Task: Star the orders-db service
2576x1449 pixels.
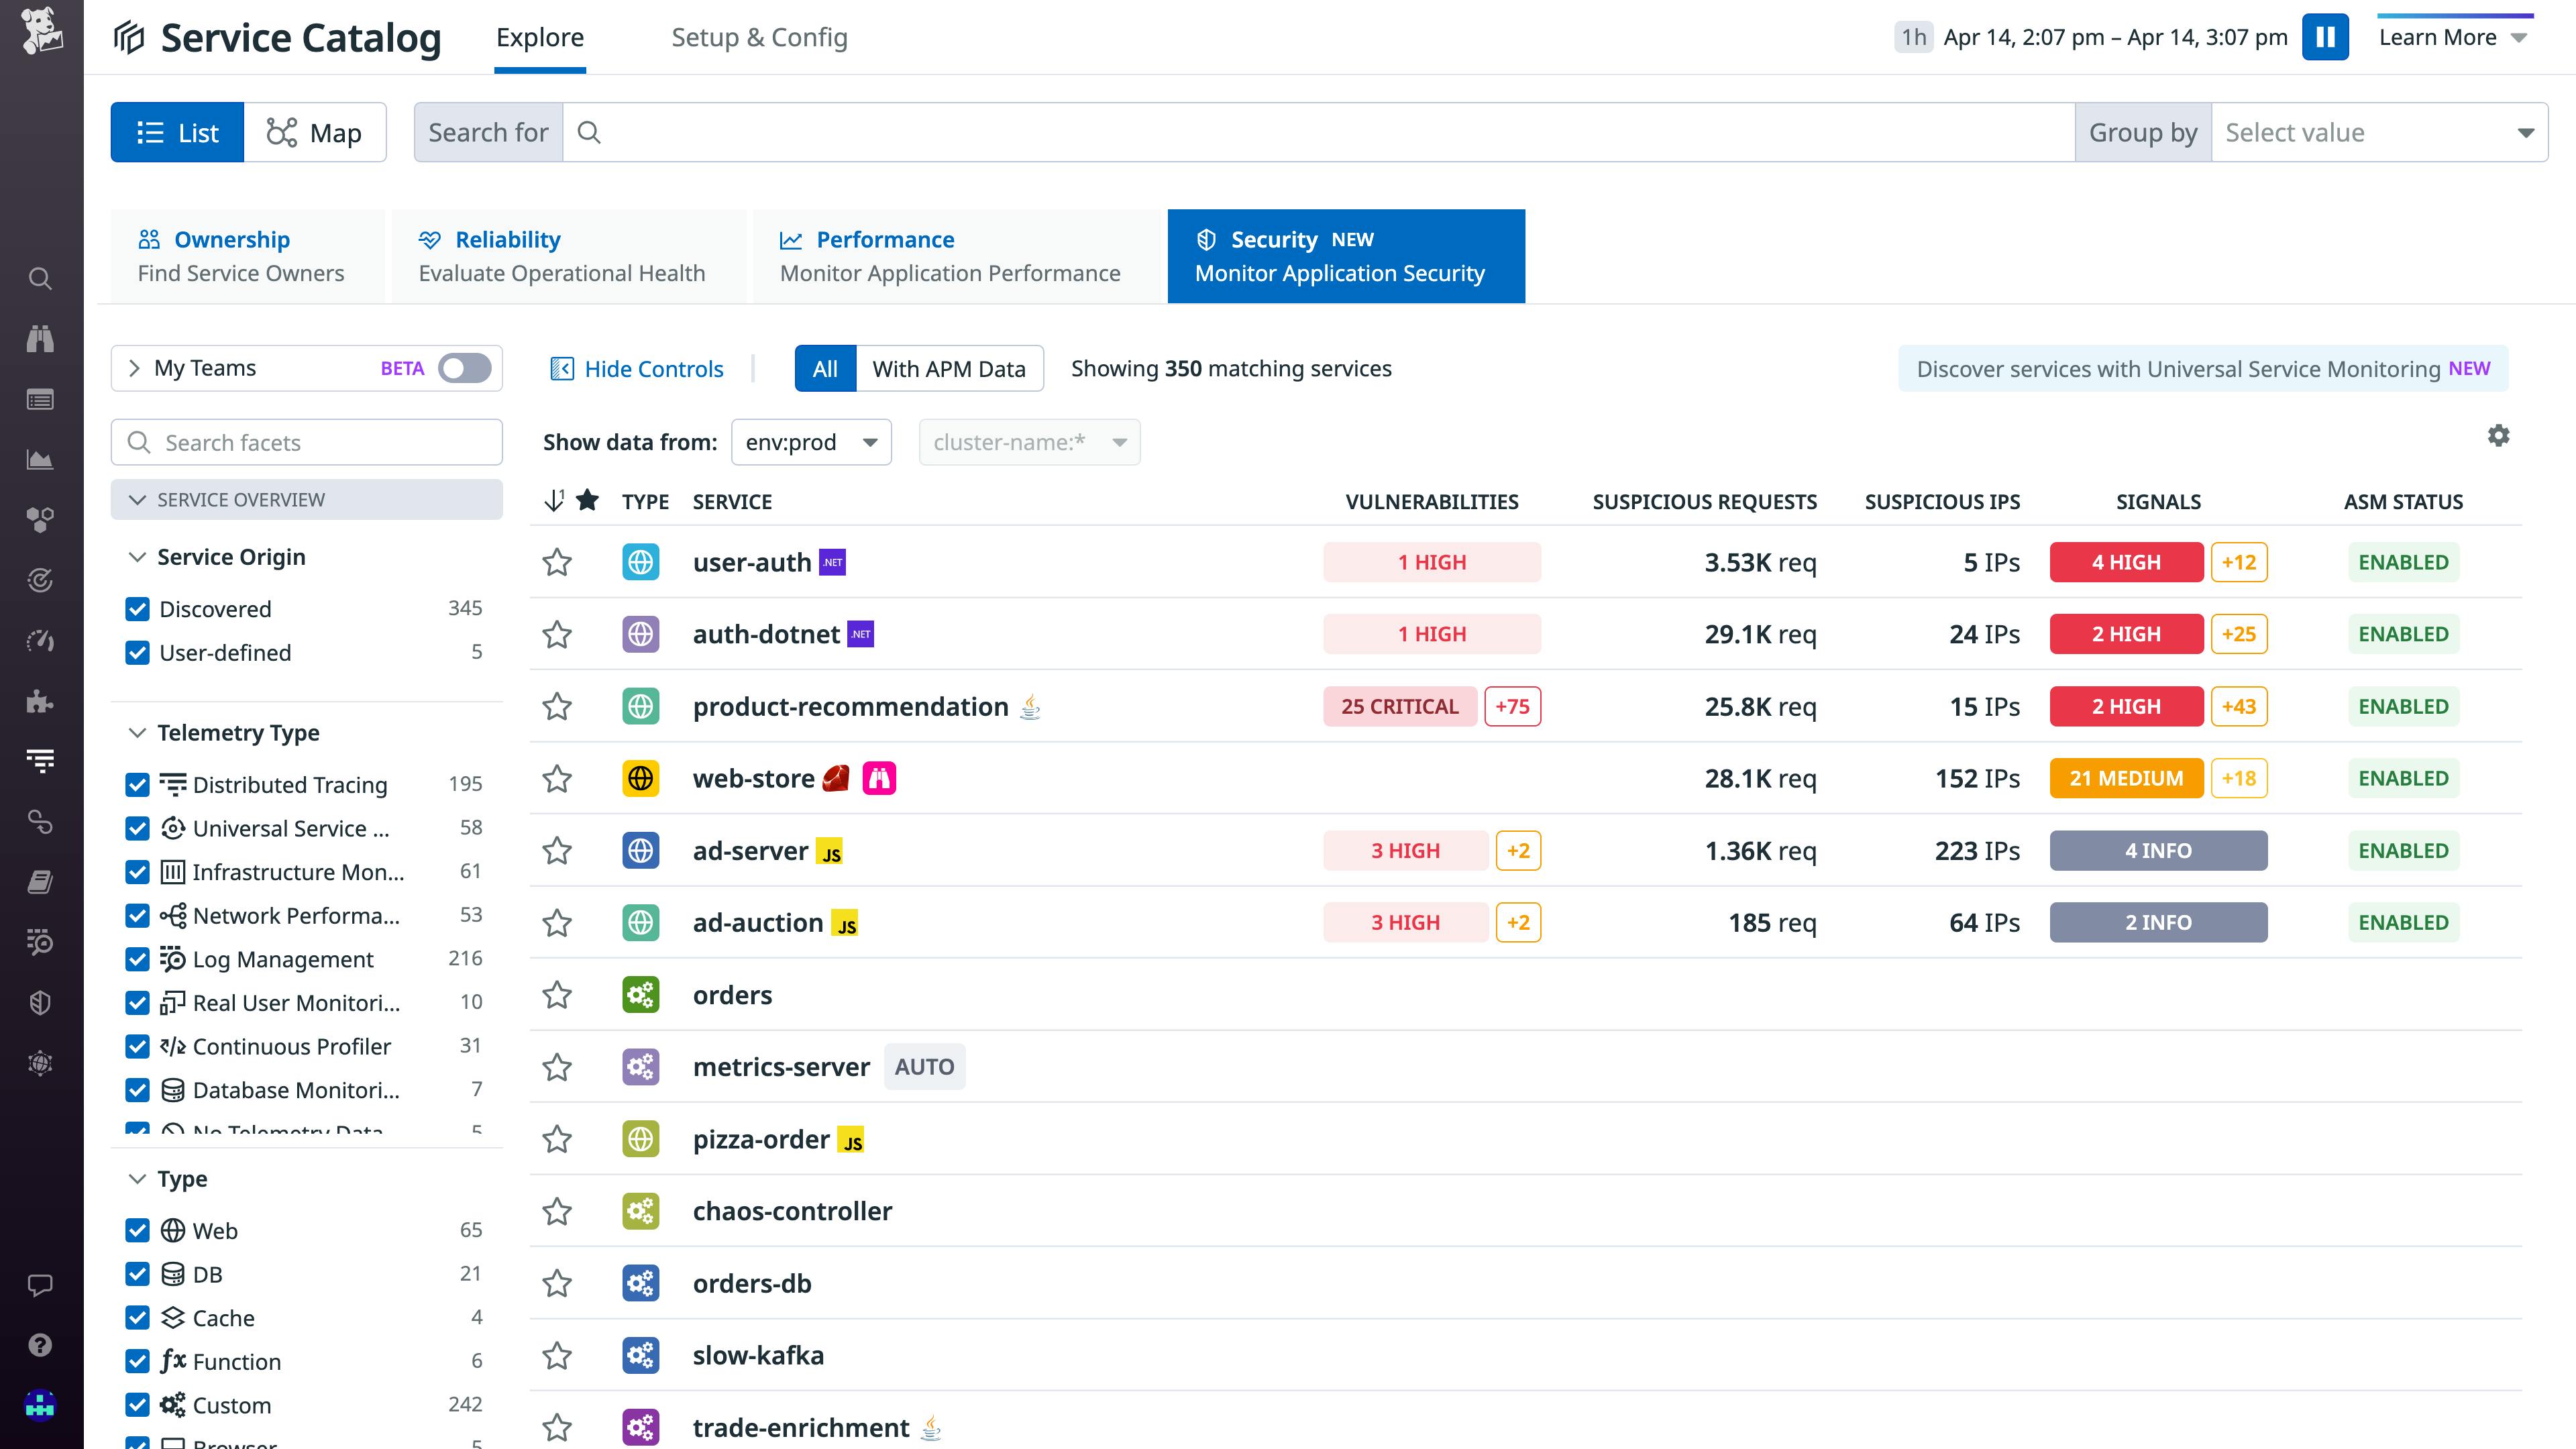Action: click(x=557, y=1283)
